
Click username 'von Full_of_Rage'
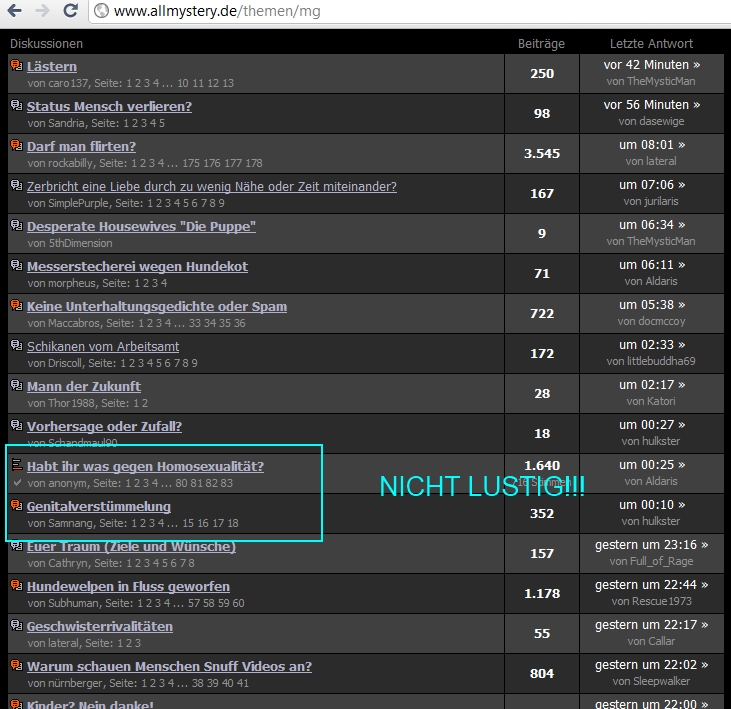651,561
